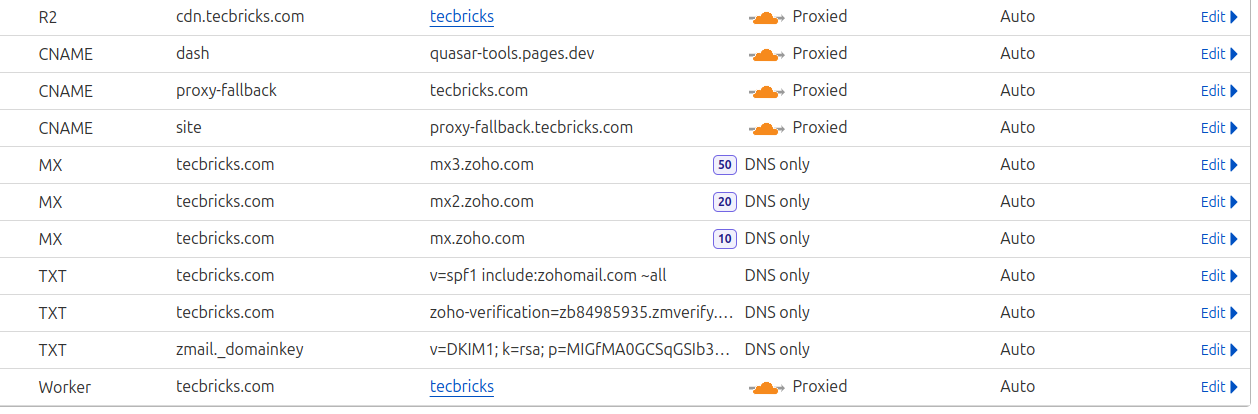Click the Proxied cloud icon in the Worker row
This screenshot has width=1258, height=414.
coord(766,387)
